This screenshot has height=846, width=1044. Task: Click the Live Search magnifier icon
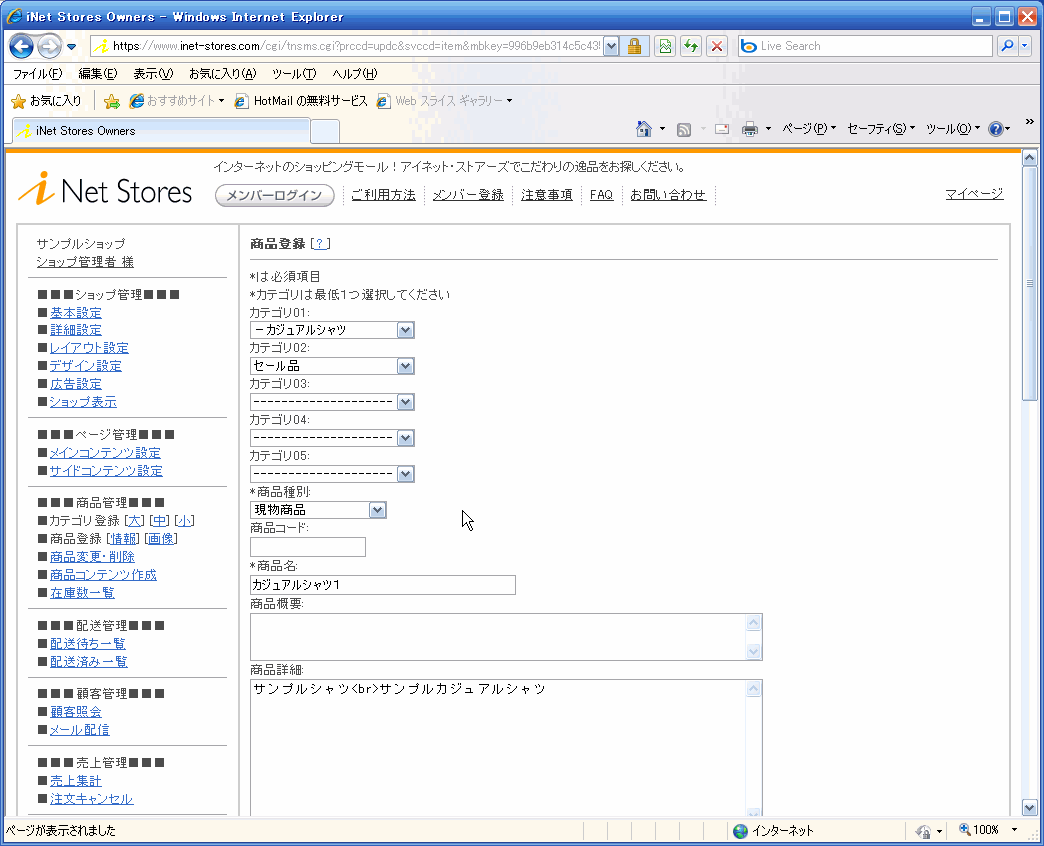pos(1006,46)
